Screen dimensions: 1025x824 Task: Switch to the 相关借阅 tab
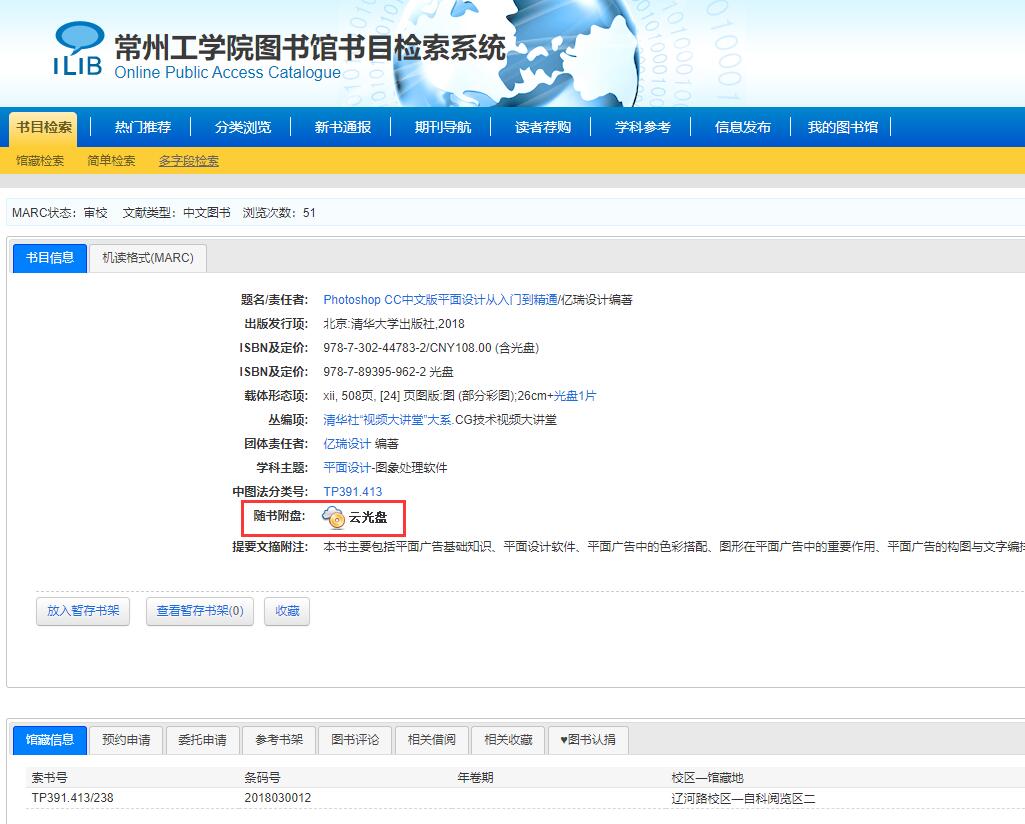click(x=431, y=740)
